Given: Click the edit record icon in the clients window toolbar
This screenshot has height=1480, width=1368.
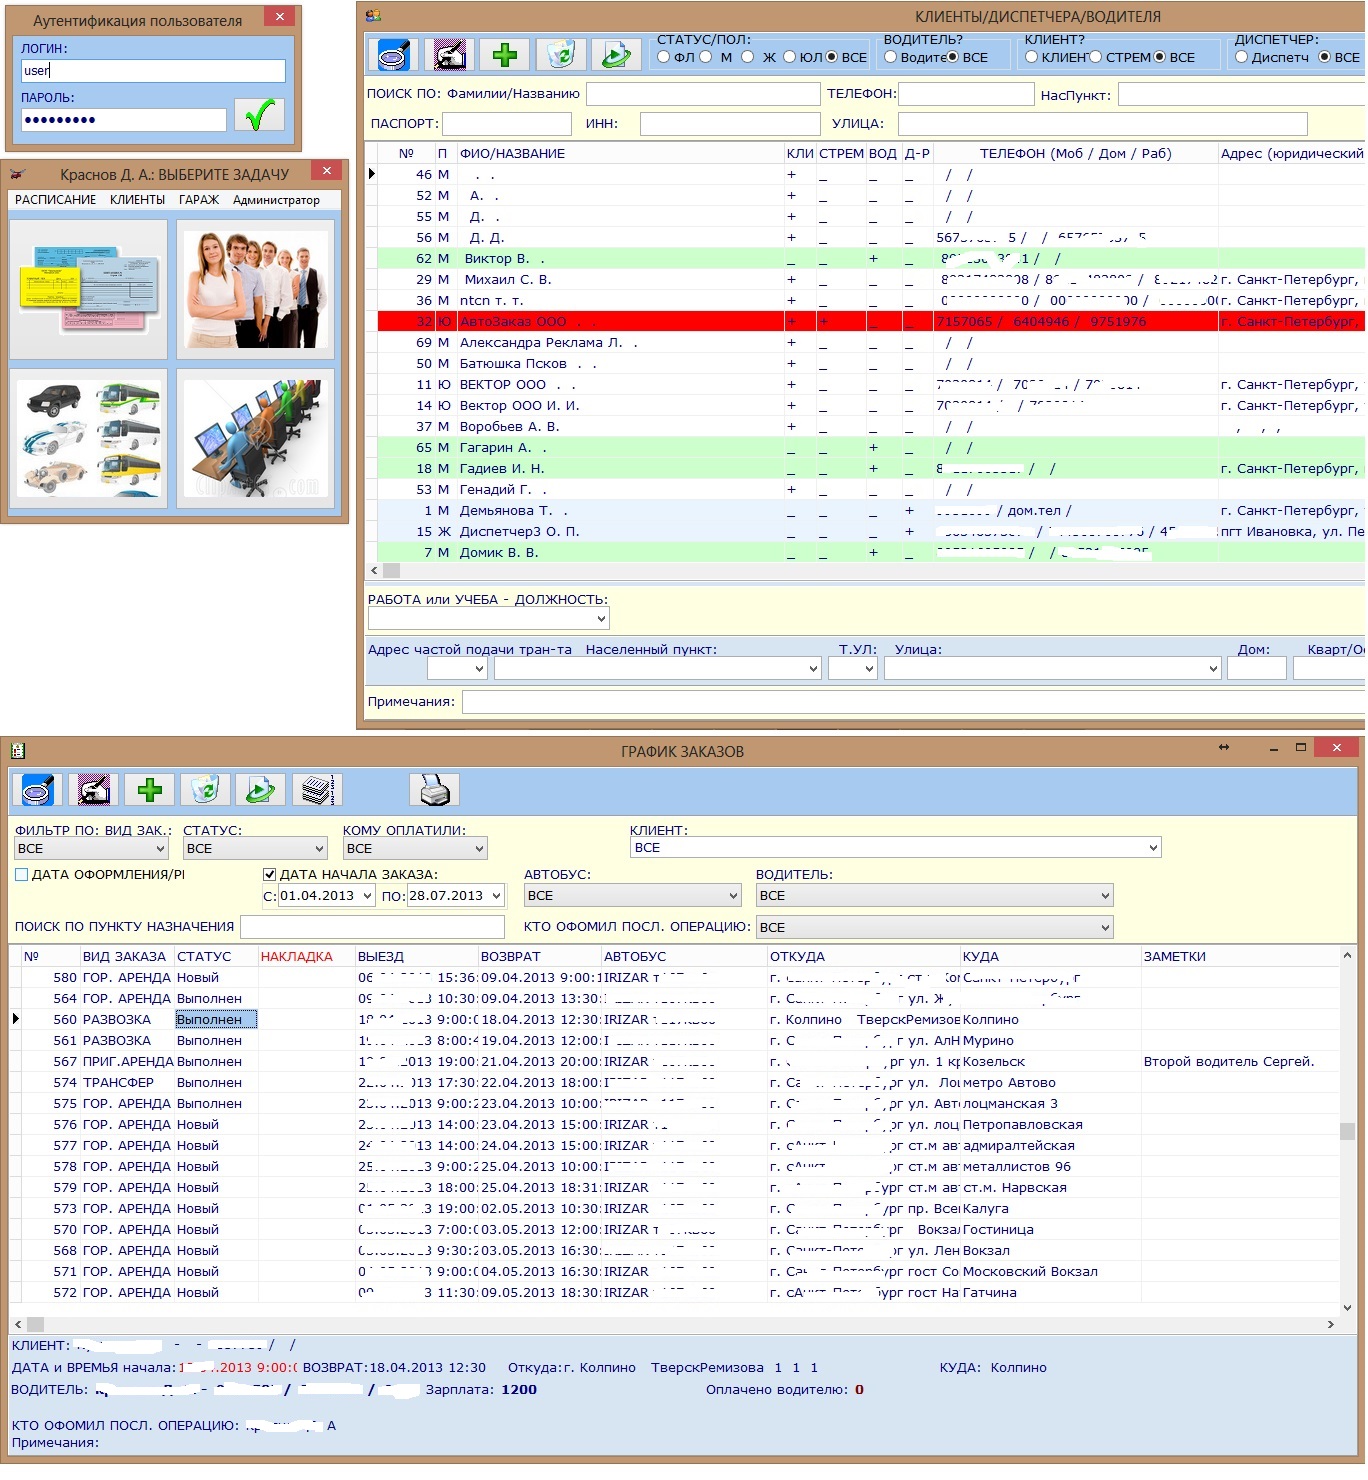Looking at the screenshot, I should point(450,54).
